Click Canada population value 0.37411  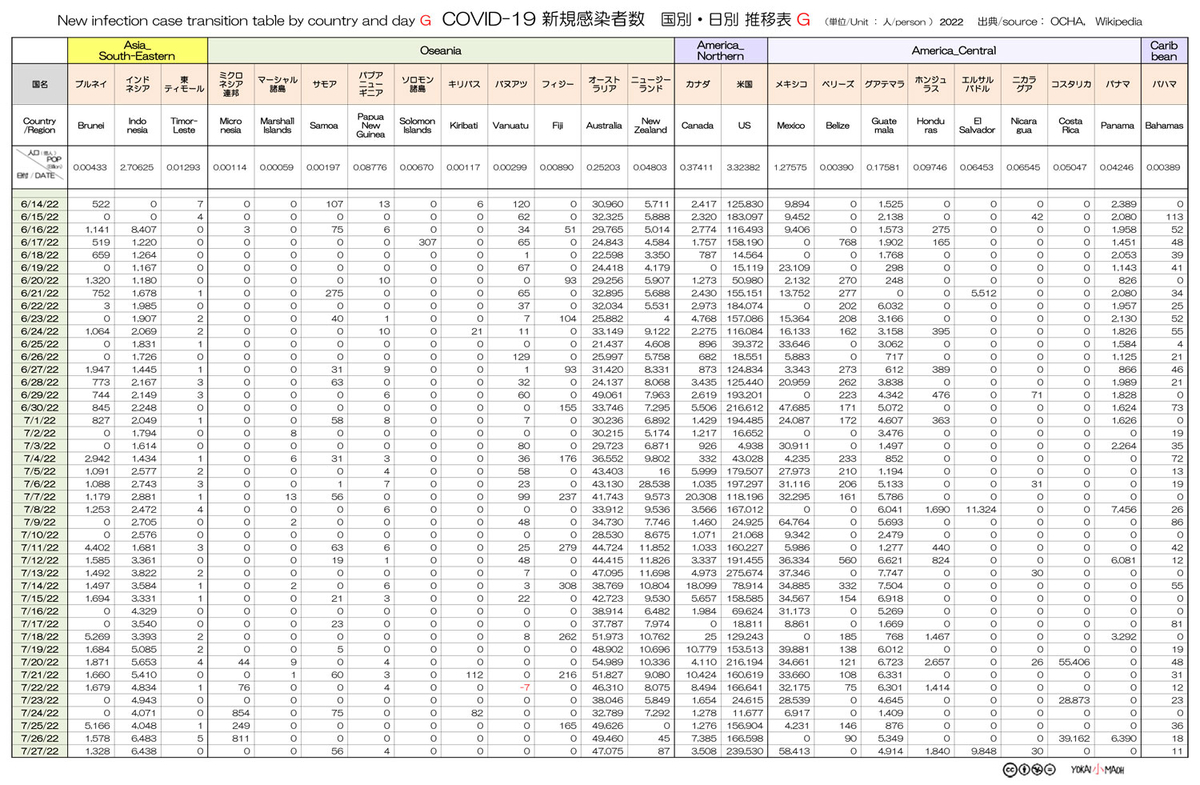(697, 167)
